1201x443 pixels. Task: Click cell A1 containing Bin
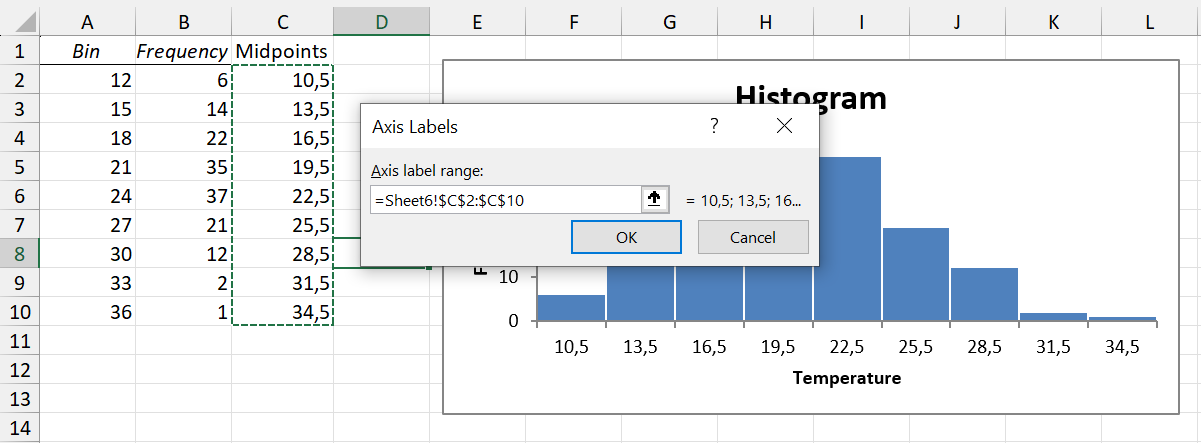[87, 51]
